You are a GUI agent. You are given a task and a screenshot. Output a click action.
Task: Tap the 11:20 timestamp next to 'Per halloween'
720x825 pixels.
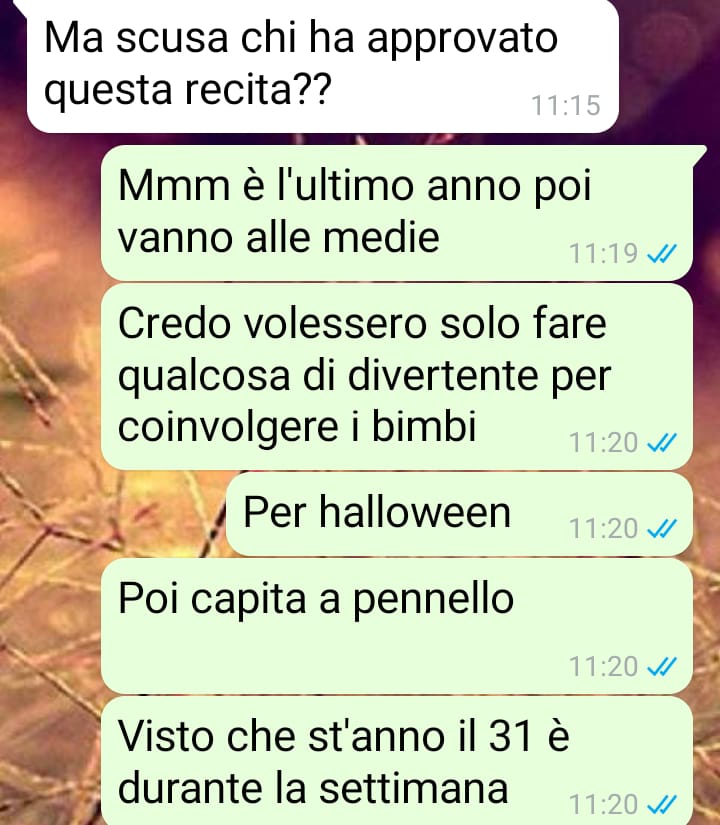click(604, 528)
